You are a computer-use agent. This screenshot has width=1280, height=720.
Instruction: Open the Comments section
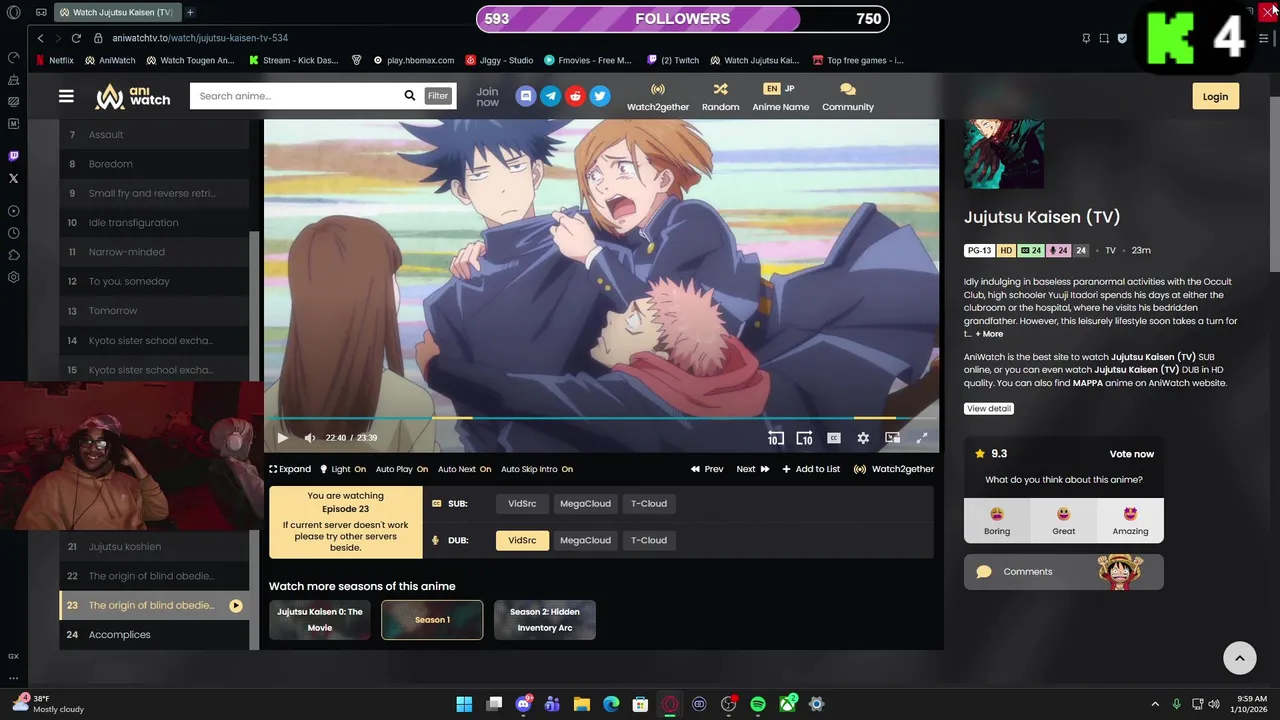(x=1063, y=572)
